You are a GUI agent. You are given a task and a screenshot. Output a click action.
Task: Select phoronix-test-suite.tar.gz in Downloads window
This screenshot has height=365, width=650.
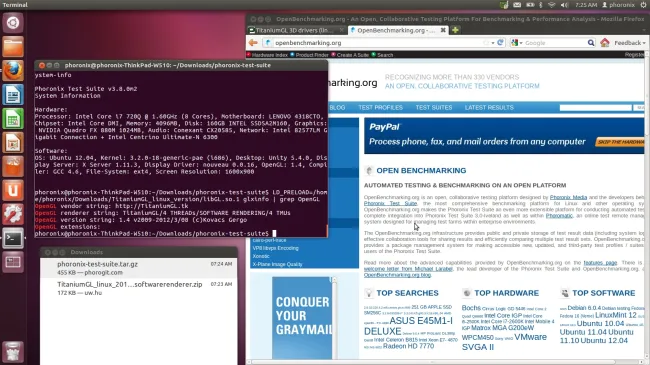pyautogui.click(x=139, y=268)
